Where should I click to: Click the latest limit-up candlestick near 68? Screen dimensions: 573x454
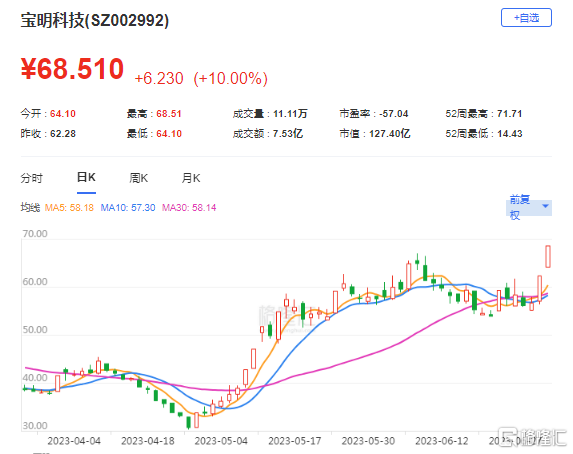(x=548, y=256)
